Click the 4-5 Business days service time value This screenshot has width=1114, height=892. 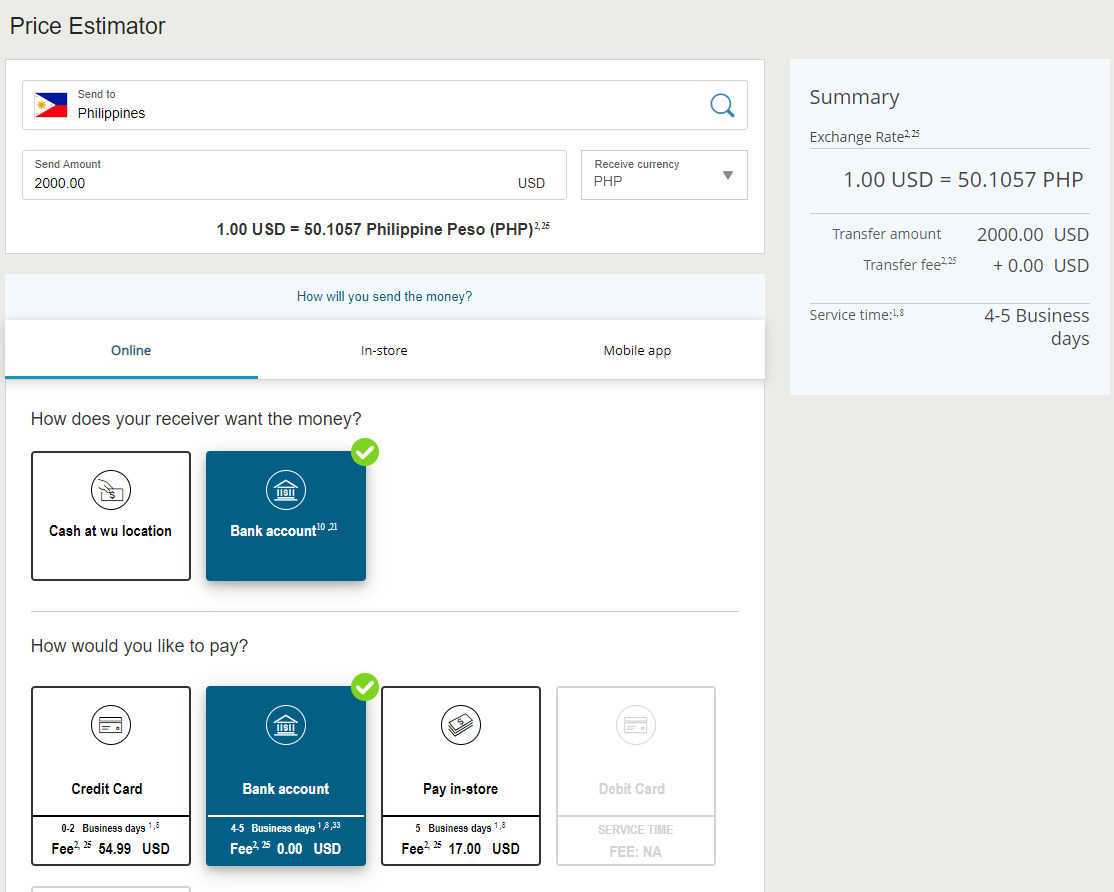1037,327
